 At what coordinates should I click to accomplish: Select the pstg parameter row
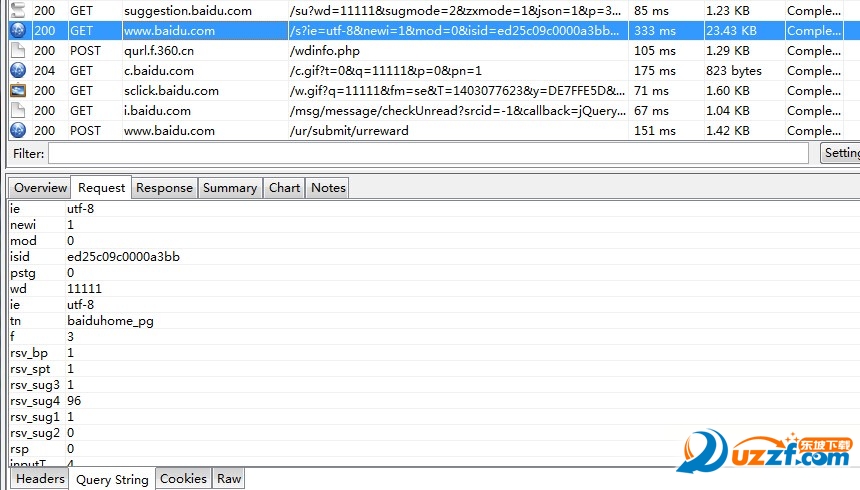(x=433, y=273)
